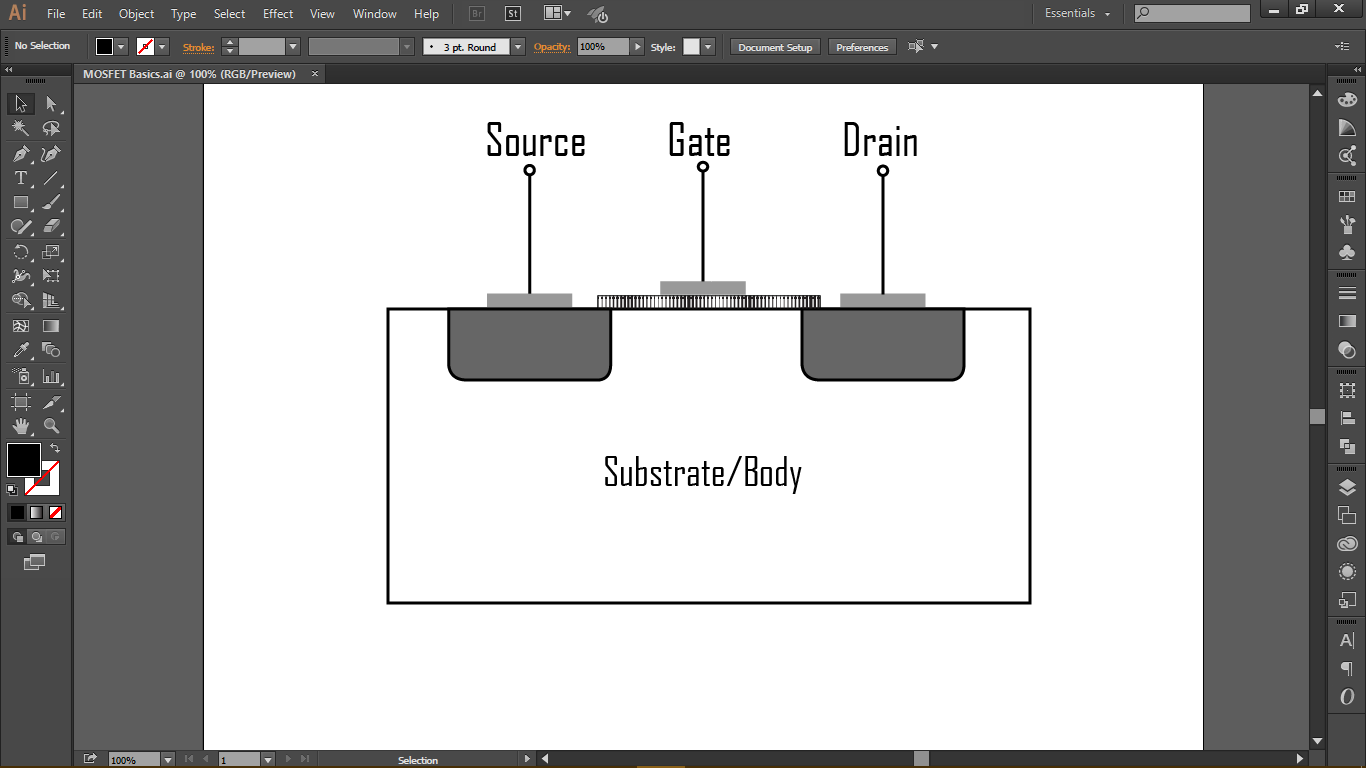
Task: Click the Preferences button
Action: (862, 47)
